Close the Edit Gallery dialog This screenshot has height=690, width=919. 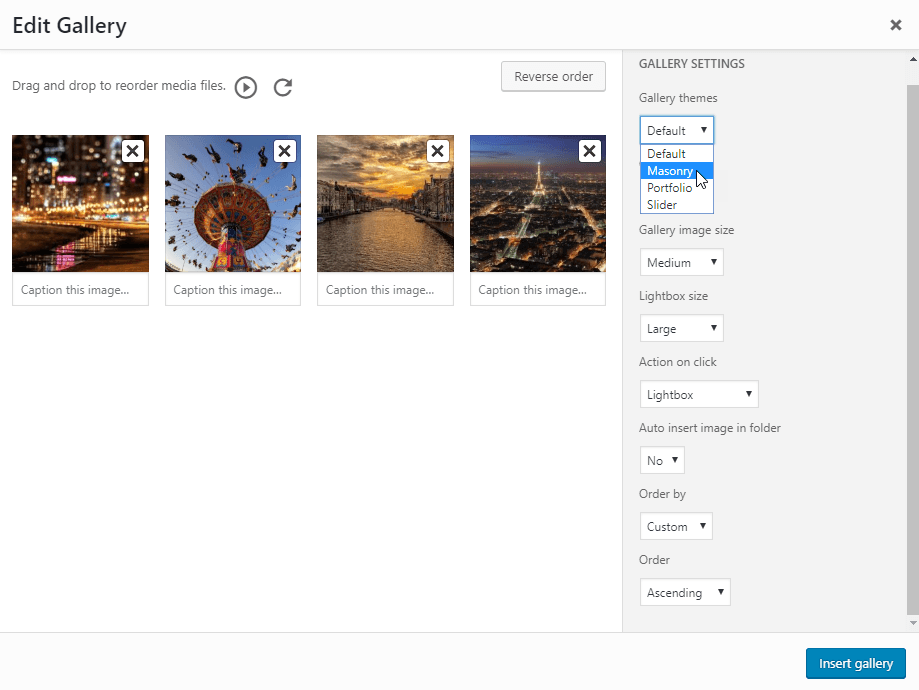(896, 25)
